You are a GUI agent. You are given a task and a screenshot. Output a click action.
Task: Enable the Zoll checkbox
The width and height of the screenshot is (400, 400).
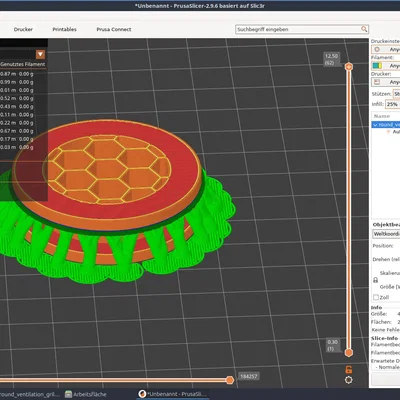click(x=376, y=297)
